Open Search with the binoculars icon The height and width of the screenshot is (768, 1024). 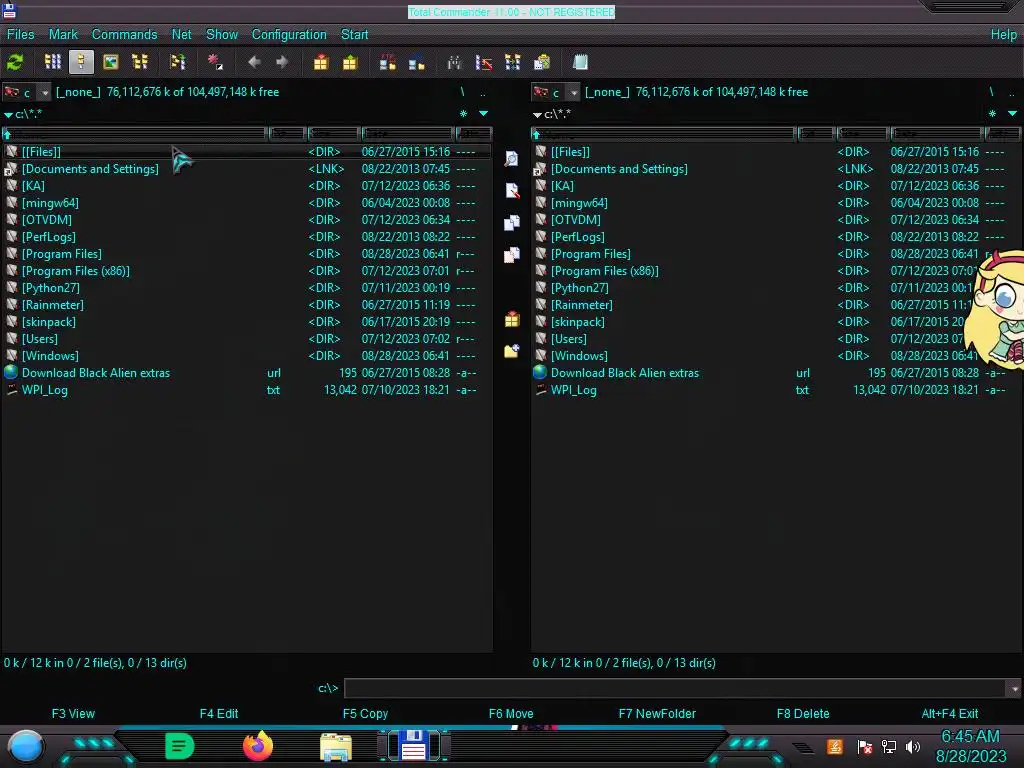pos(455,63)
